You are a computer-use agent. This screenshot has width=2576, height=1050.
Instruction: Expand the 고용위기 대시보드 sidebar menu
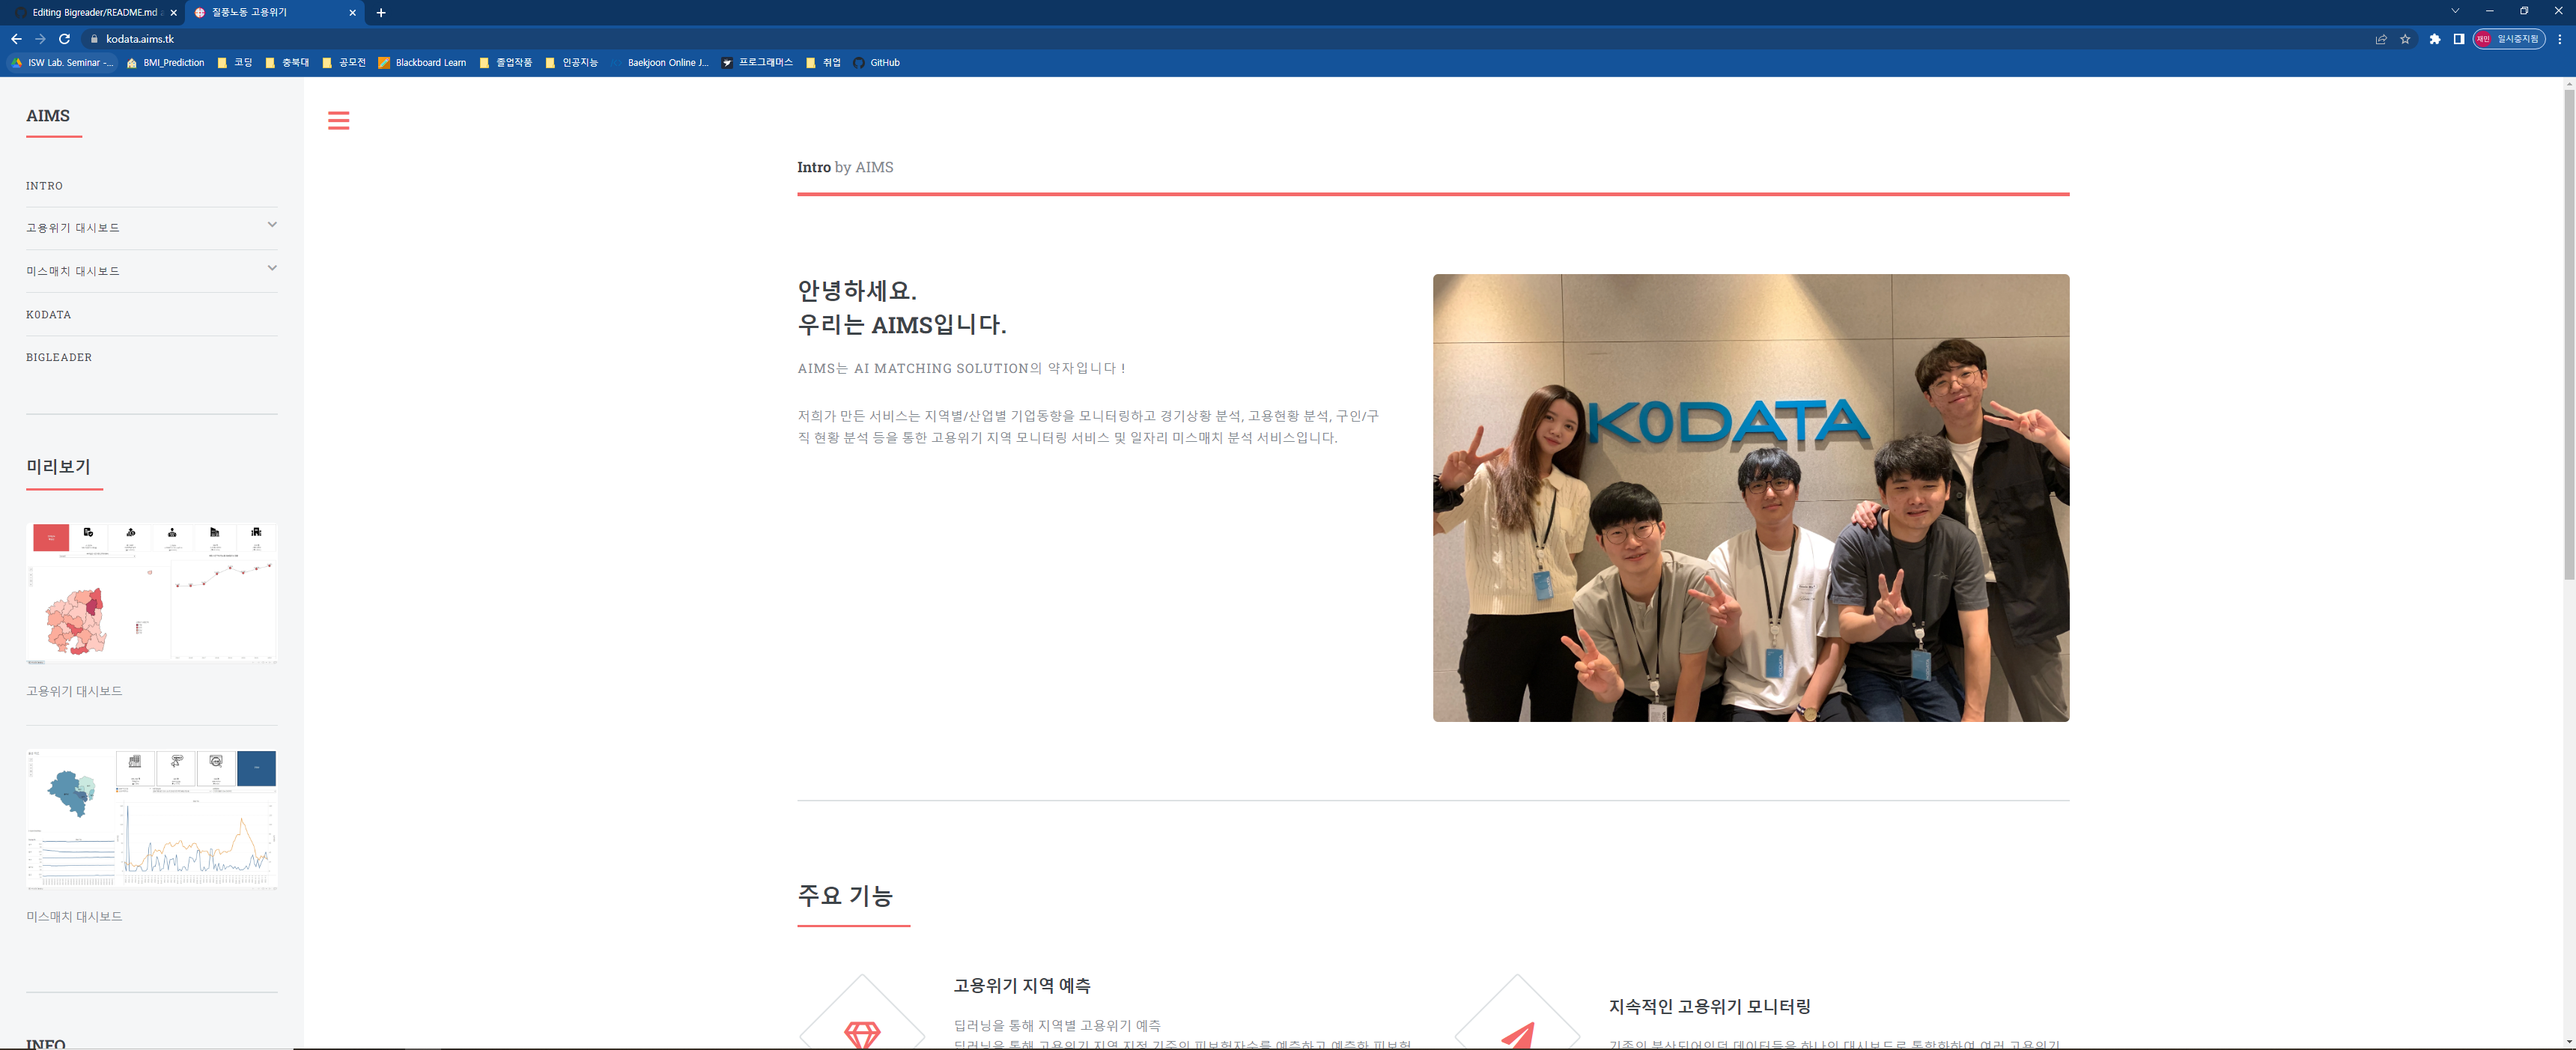pyautogui.click(x=271, y=225)
